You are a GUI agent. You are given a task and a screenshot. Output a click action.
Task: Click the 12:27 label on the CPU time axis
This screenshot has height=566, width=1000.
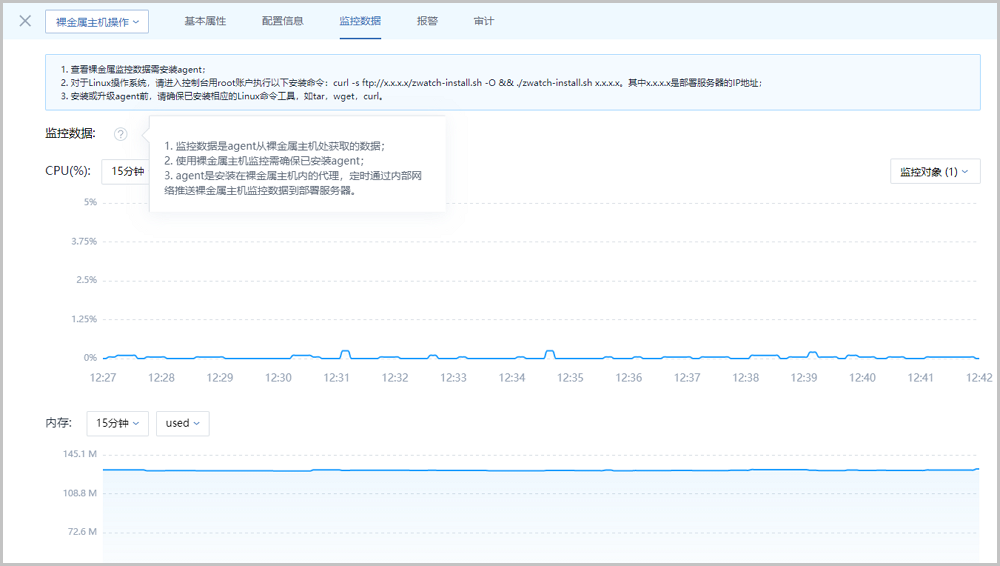point(103,378)
